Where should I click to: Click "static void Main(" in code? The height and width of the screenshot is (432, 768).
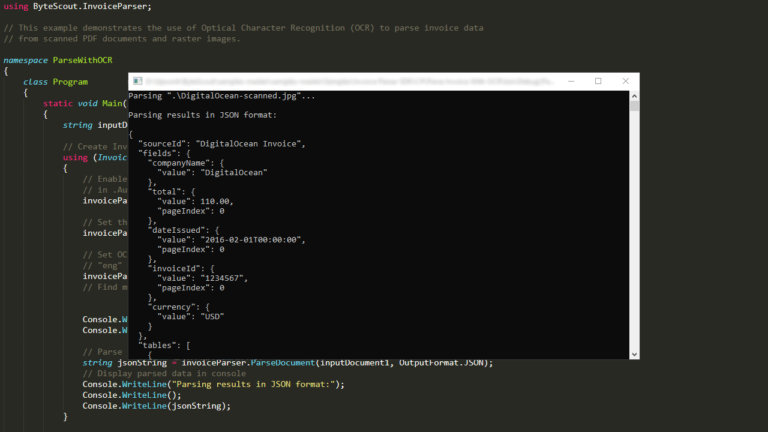85,103
